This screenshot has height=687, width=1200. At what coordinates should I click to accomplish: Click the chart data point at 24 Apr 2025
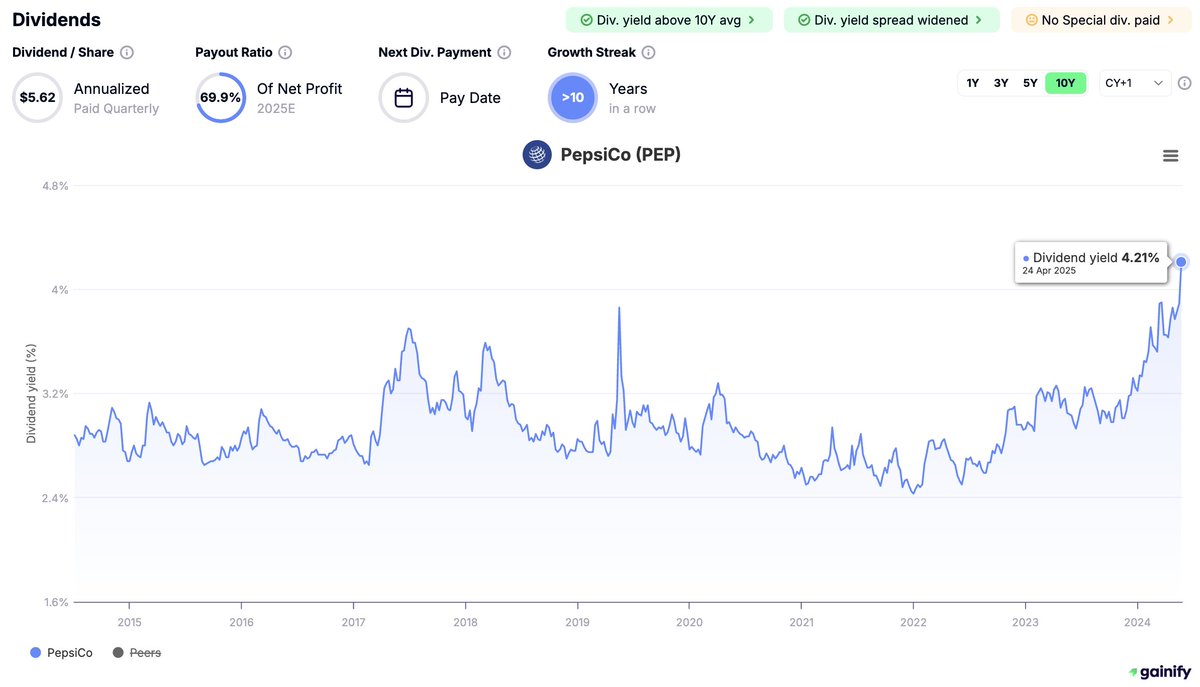click(x=1181, y=262)
